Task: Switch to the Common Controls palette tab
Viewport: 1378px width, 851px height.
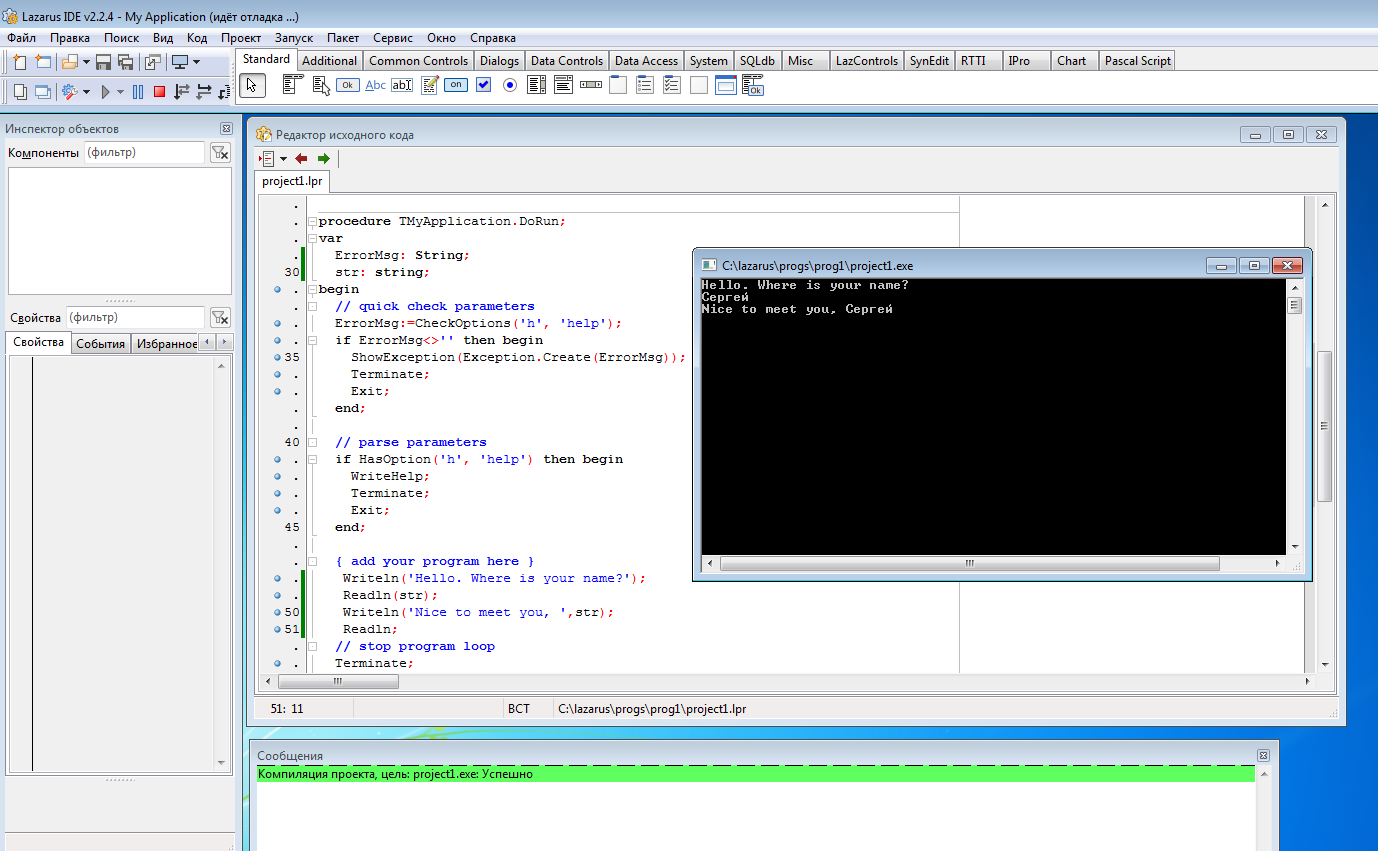Action: [x=418, y=61]
